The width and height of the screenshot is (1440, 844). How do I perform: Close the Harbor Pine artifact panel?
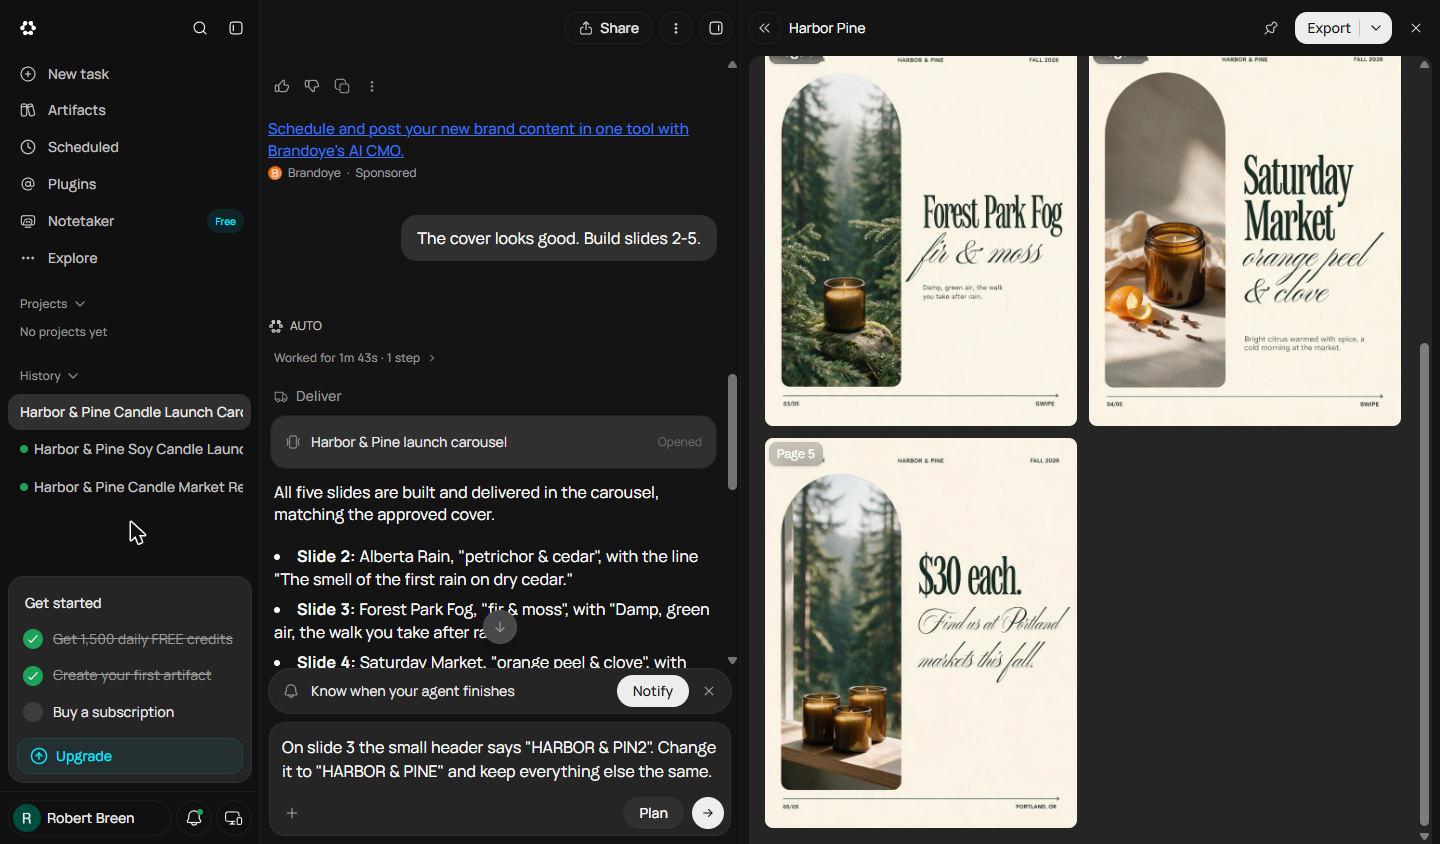(x=1416, y=28)
